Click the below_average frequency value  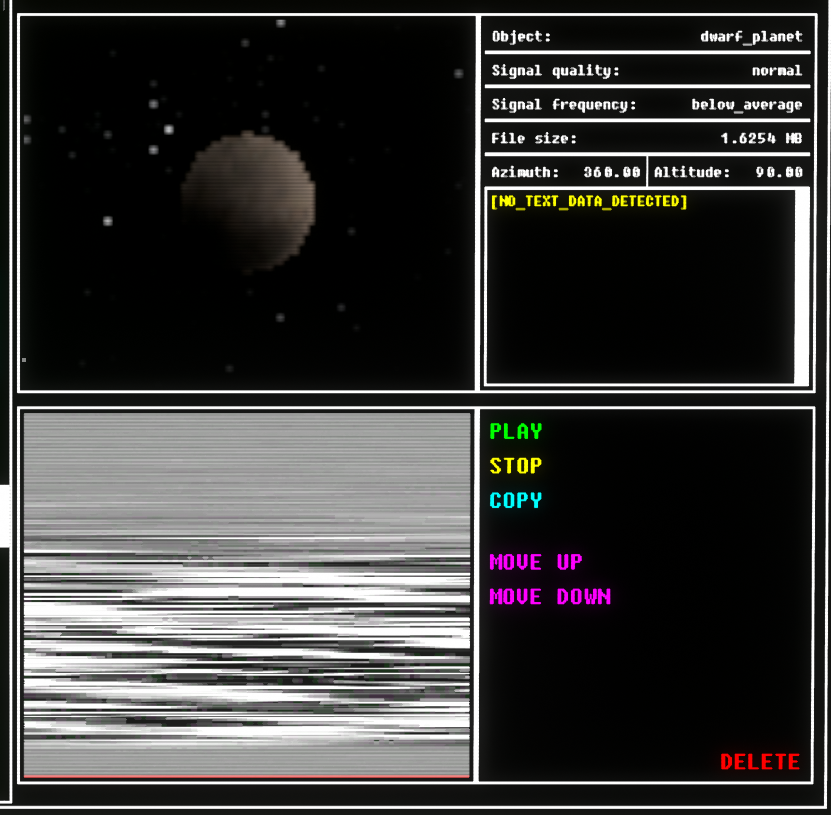click(746, 105)
